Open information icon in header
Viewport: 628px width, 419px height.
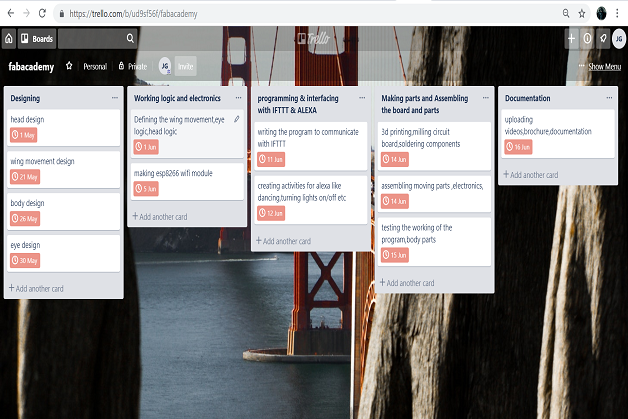coord(587,38)
